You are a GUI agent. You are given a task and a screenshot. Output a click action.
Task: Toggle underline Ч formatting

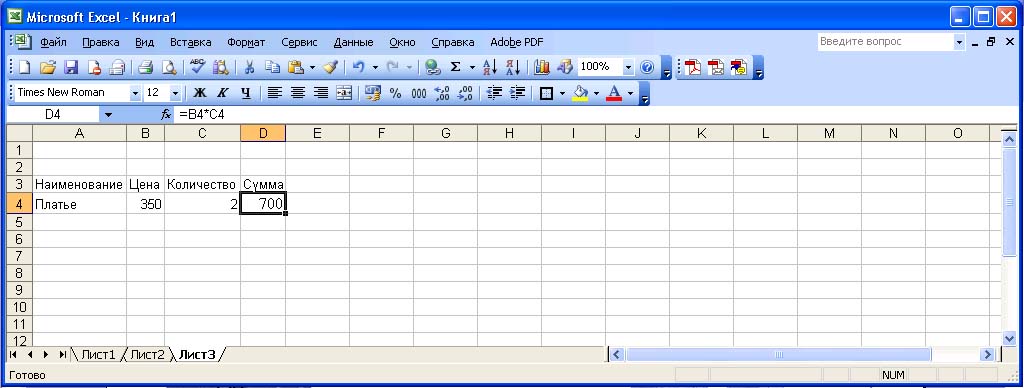click(246, 93)
